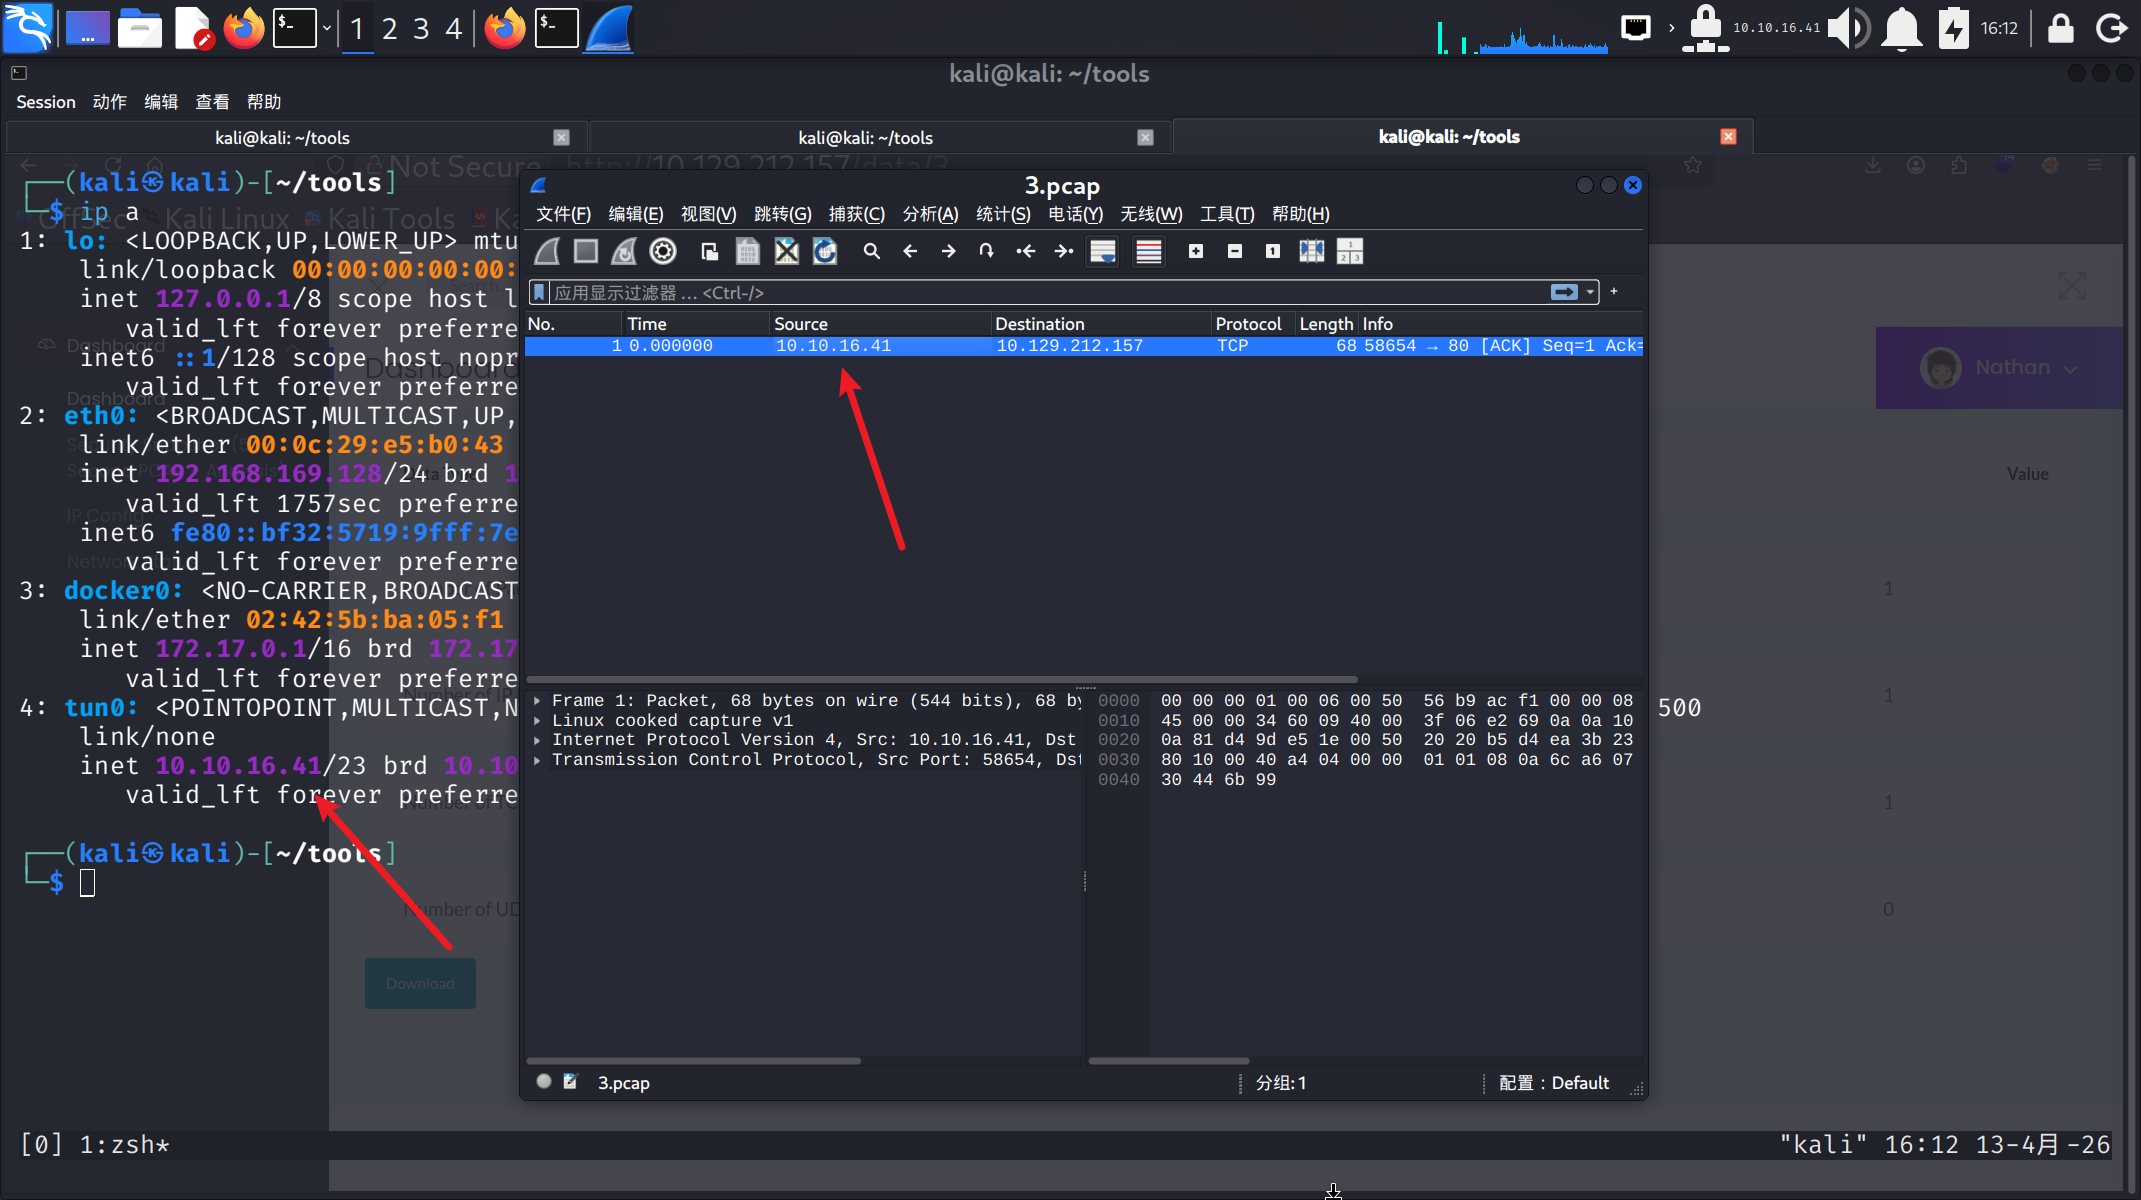Toggle packet colorization rules button

click(x=1148, y=252)
